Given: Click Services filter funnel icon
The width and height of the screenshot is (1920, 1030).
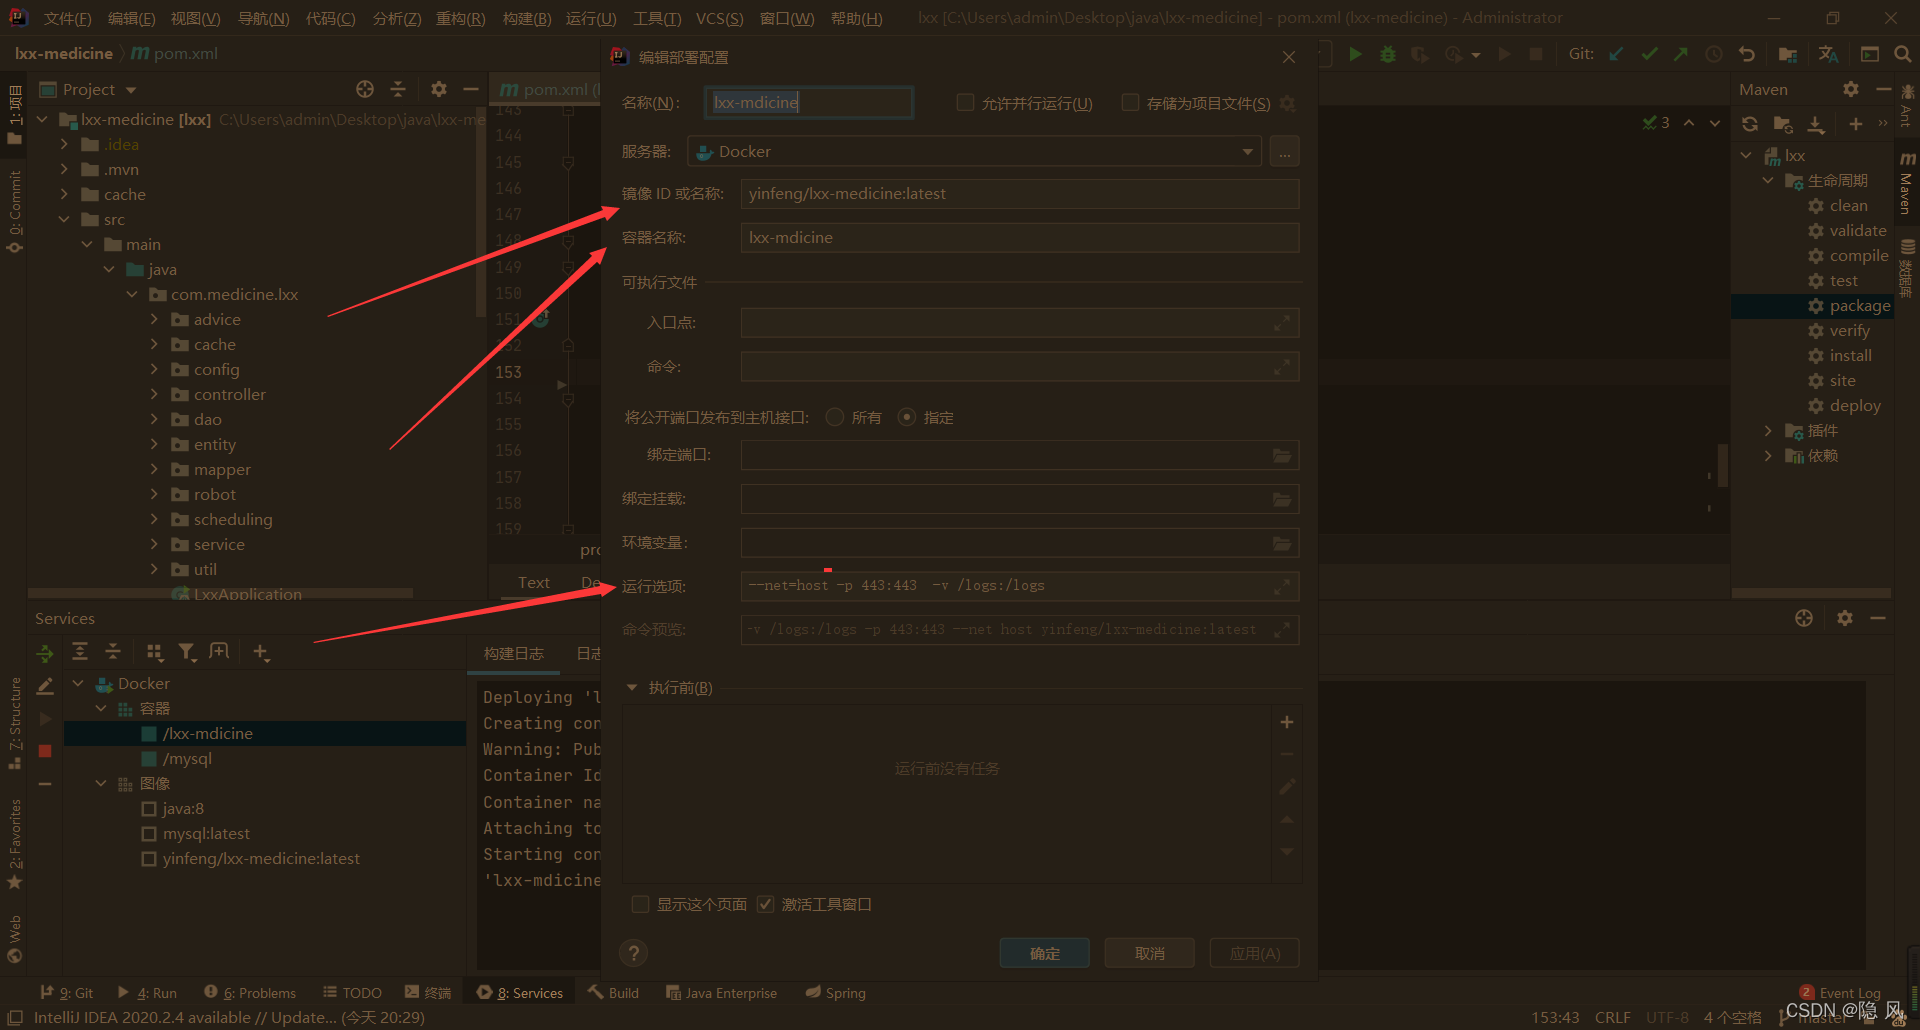Looking at the screenshot, I should (x=187, y=652).
